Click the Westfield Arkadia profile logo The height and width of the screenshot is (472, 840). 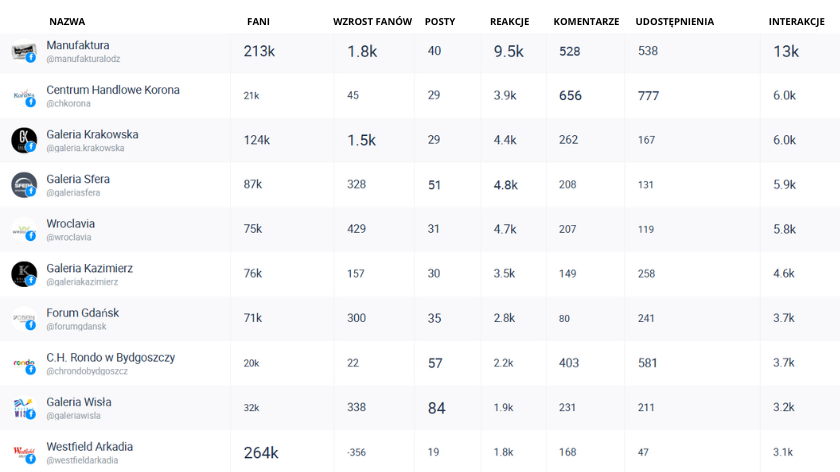(23, 452)
